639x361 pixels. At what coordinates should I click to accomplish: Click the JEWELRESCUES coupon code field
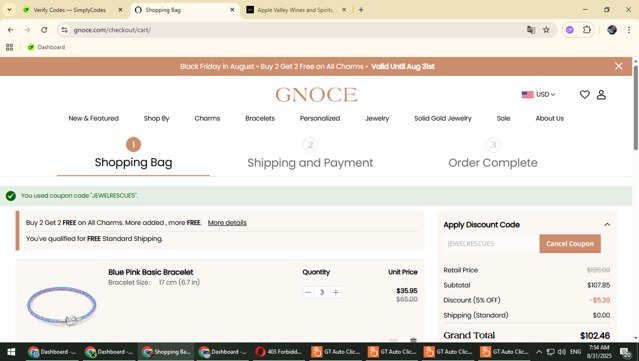click(x=491, y=244)
